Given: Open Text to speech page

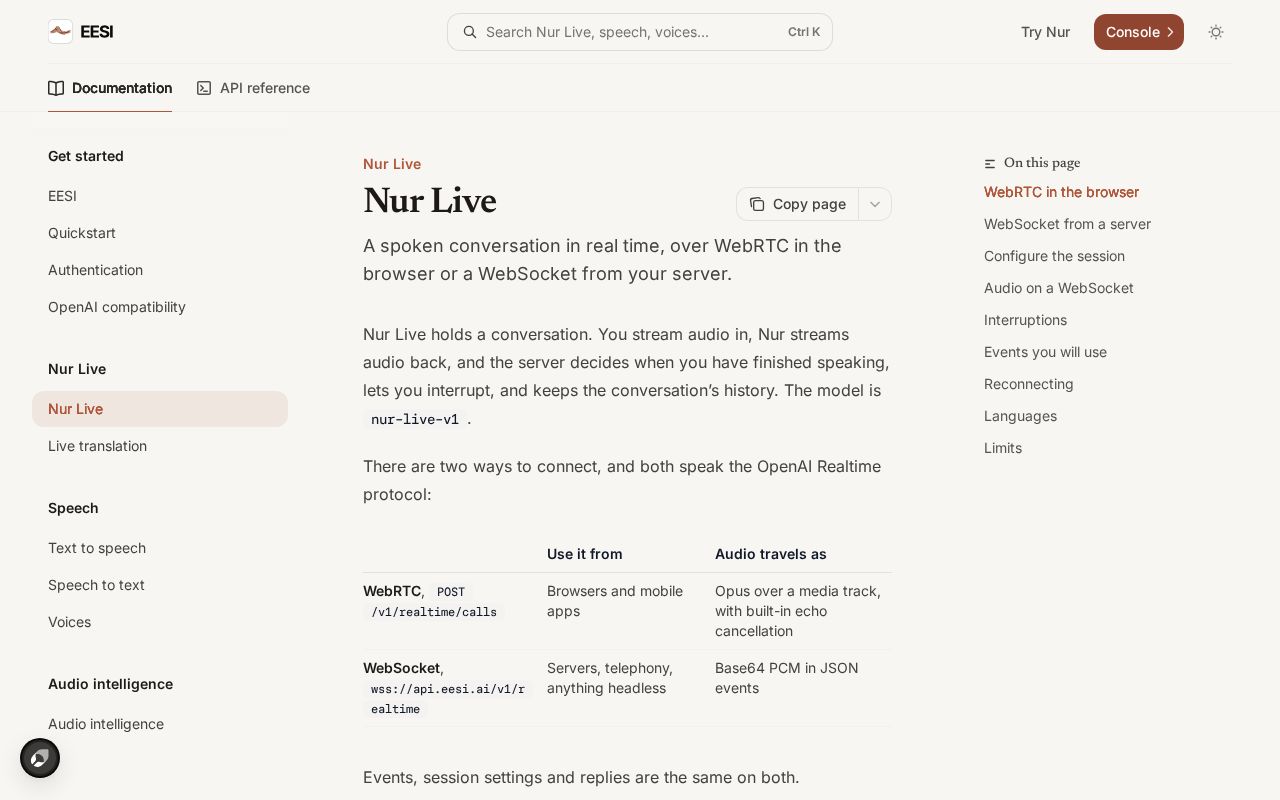Looking at the screenshot, I should pyautogui.click(x=160, y=548).
